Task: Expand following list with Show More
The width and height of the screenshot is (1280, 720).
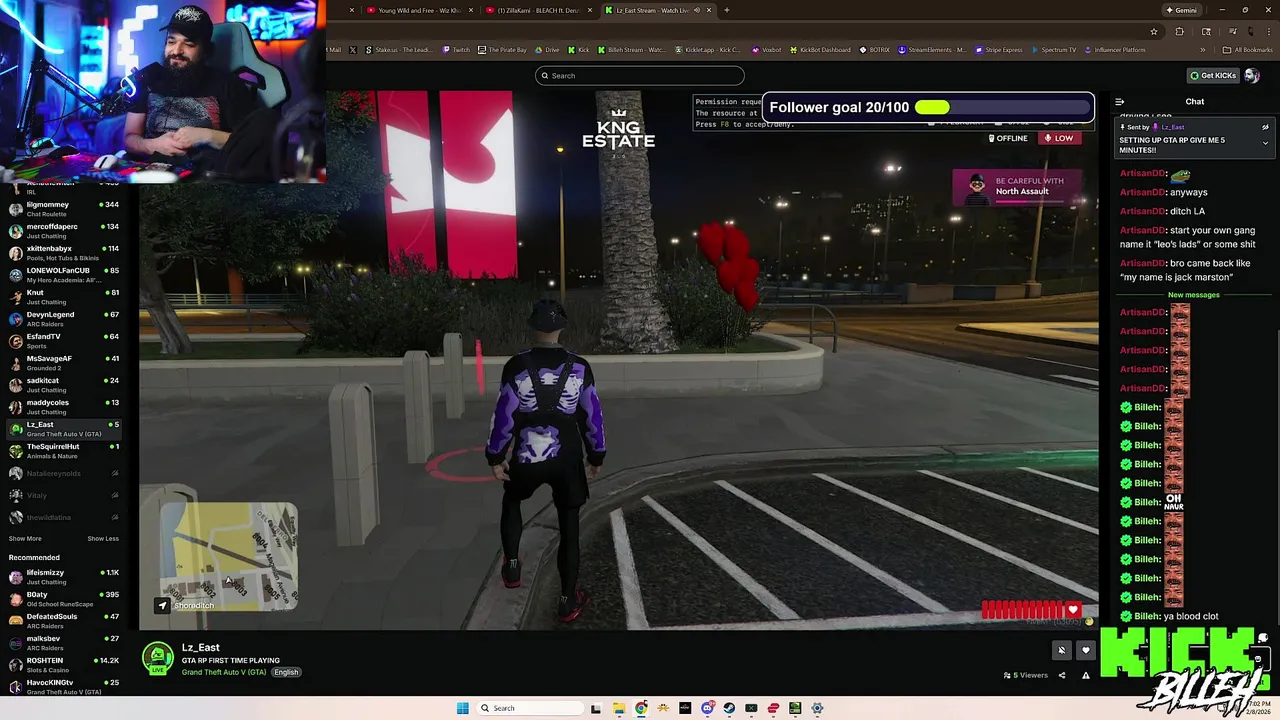Action: point(25,539)
